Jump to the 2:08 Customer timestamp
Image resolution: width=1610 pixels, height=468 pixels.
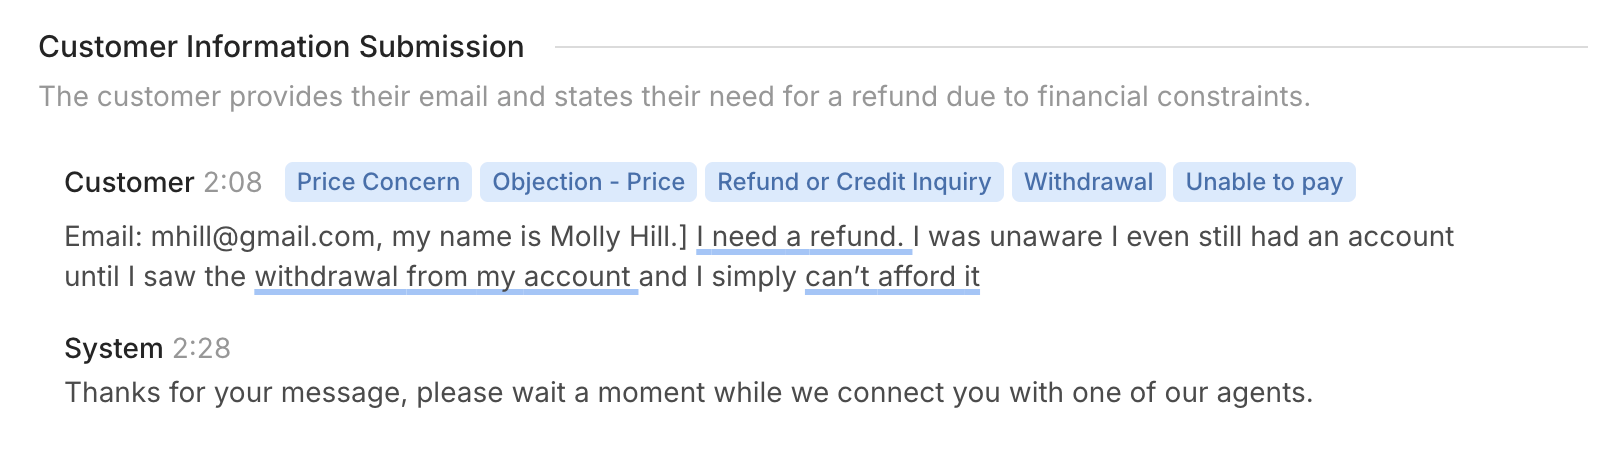[233, 183]
